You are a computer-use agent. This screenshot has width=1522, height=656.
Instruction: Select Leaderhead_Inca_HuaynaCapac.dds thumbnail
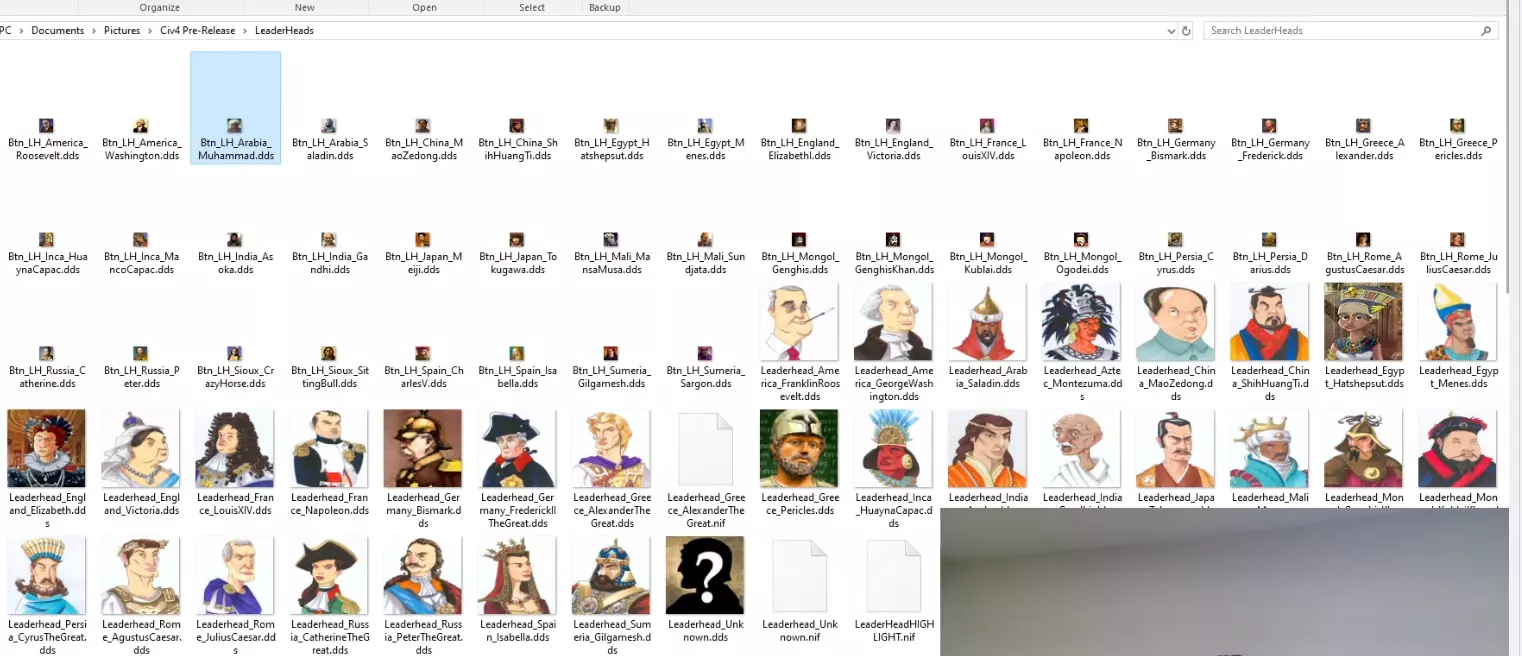(x=893, y=449)
